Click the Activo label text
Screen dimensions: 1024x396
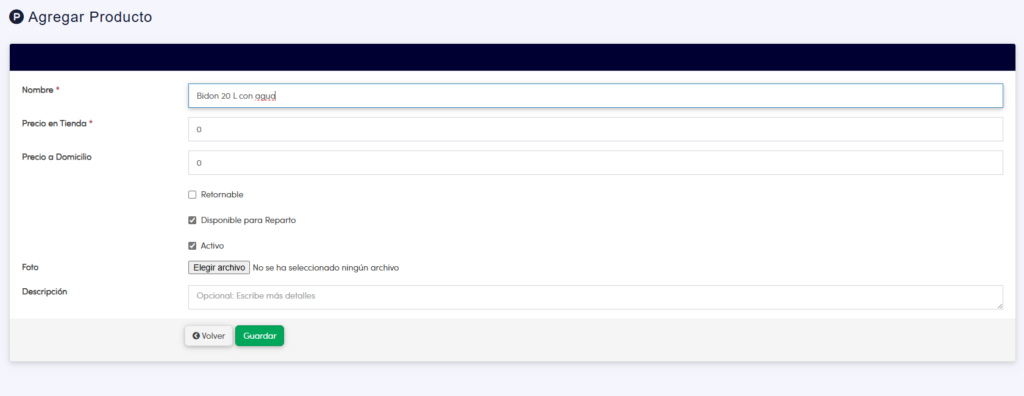tap(212, 246)
